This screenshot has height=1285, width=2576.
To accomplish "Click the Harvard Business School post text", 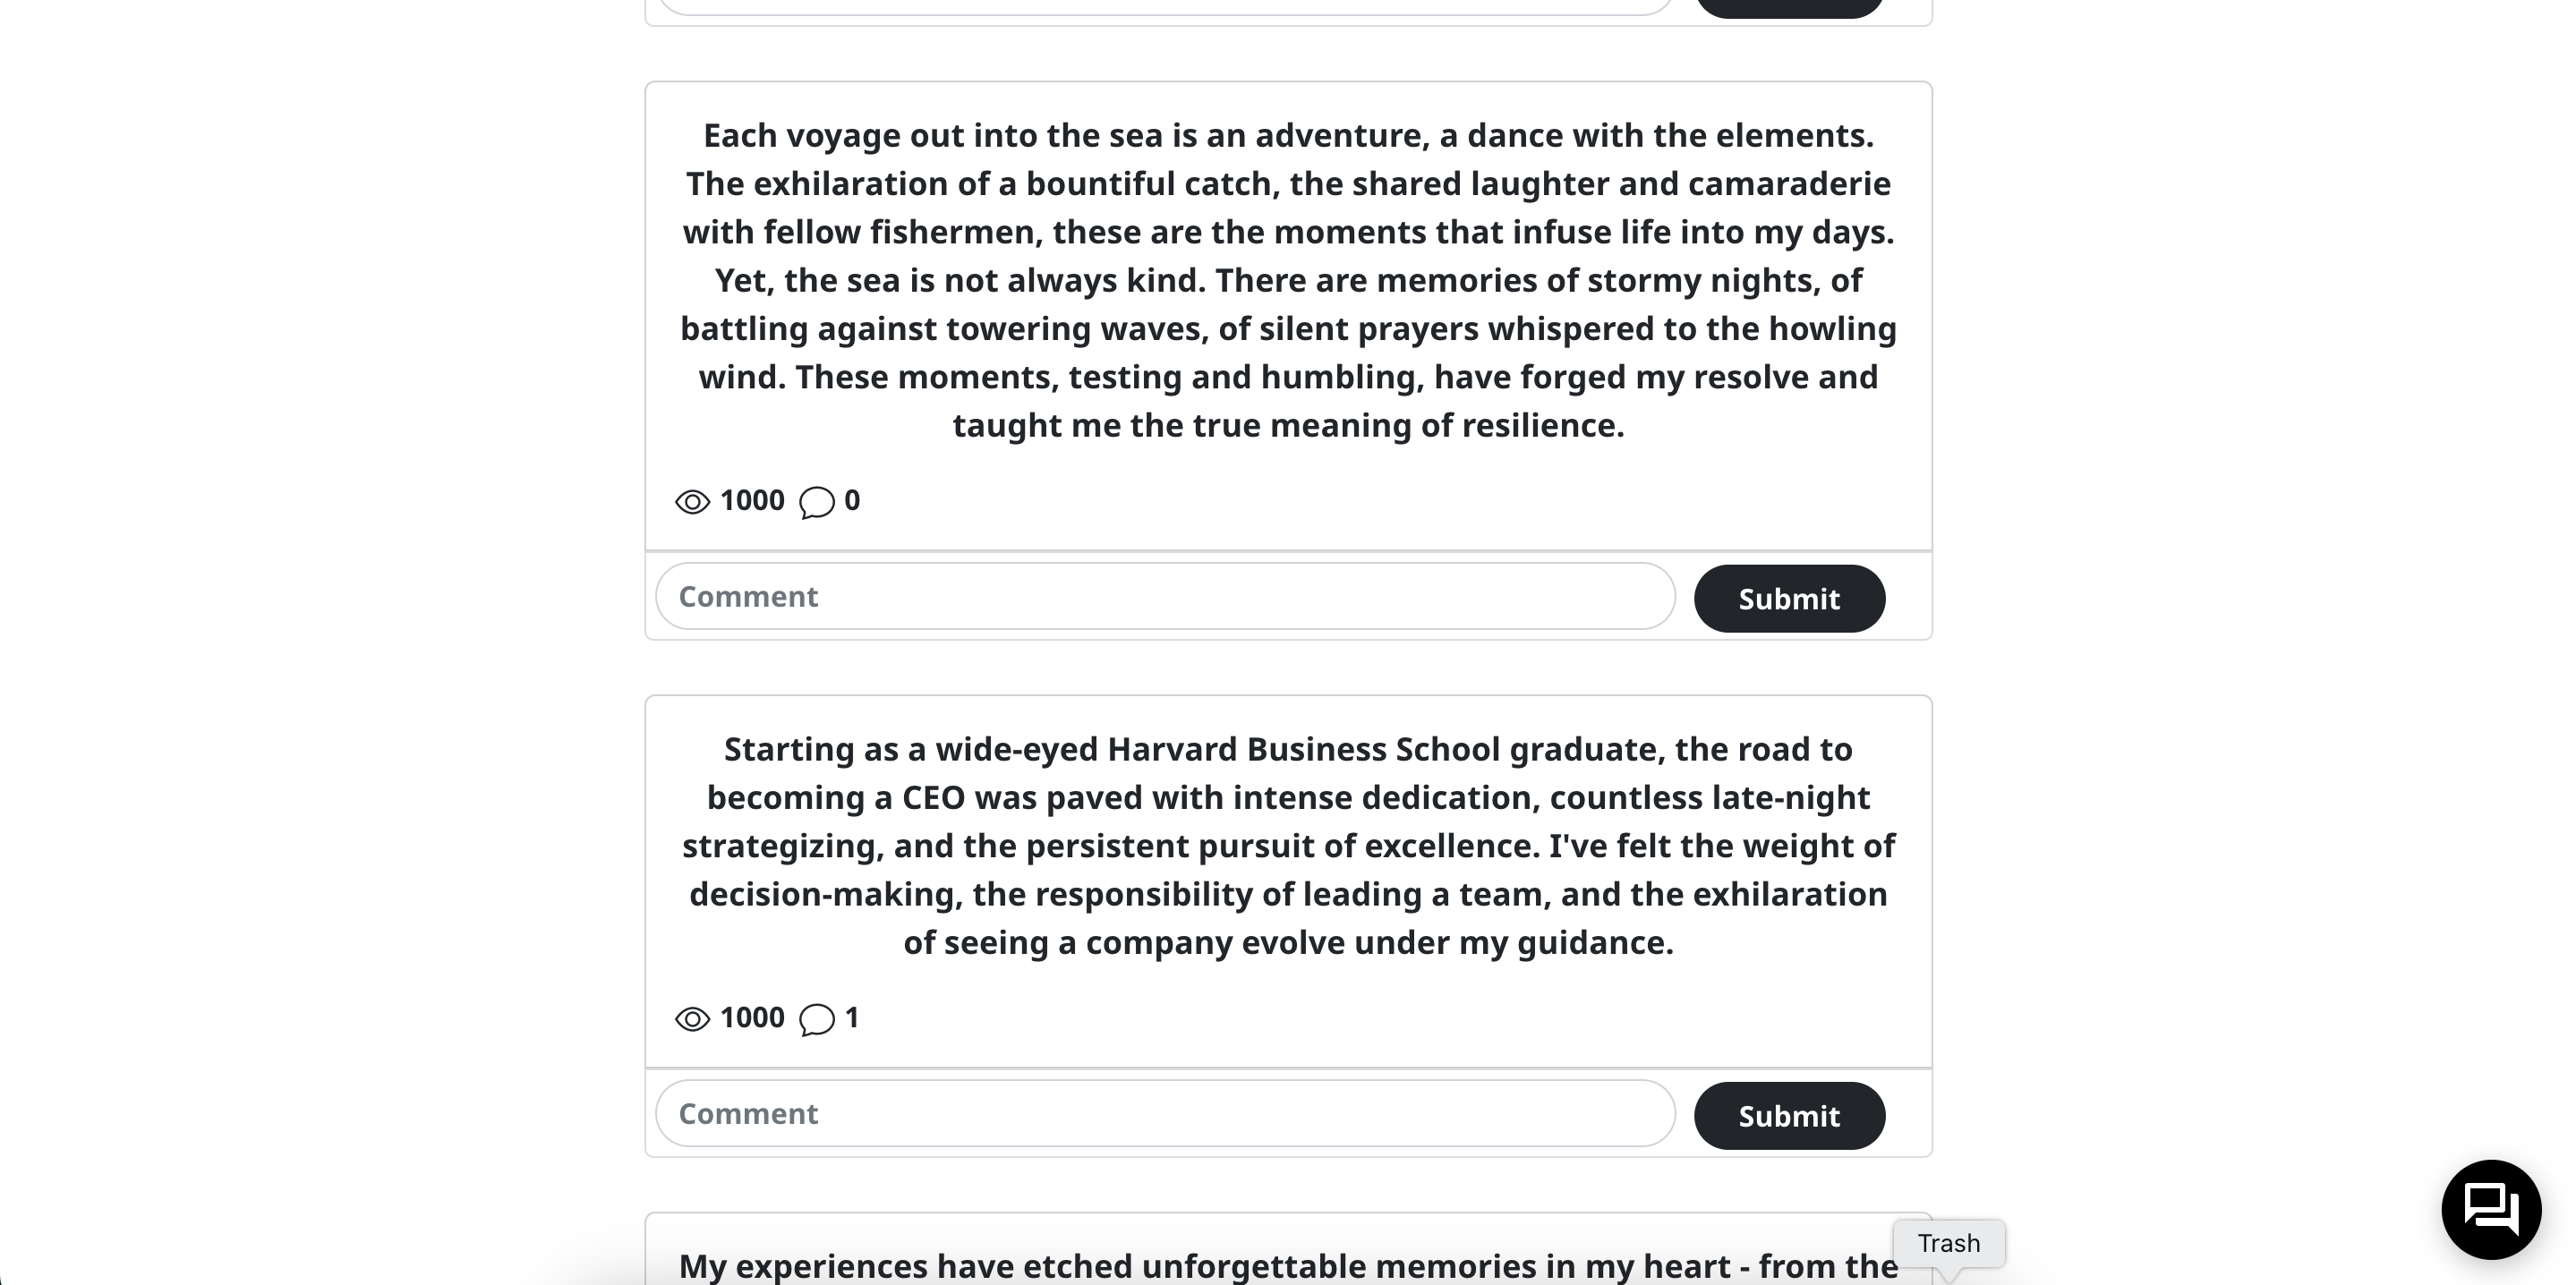I will (1288, 845).
